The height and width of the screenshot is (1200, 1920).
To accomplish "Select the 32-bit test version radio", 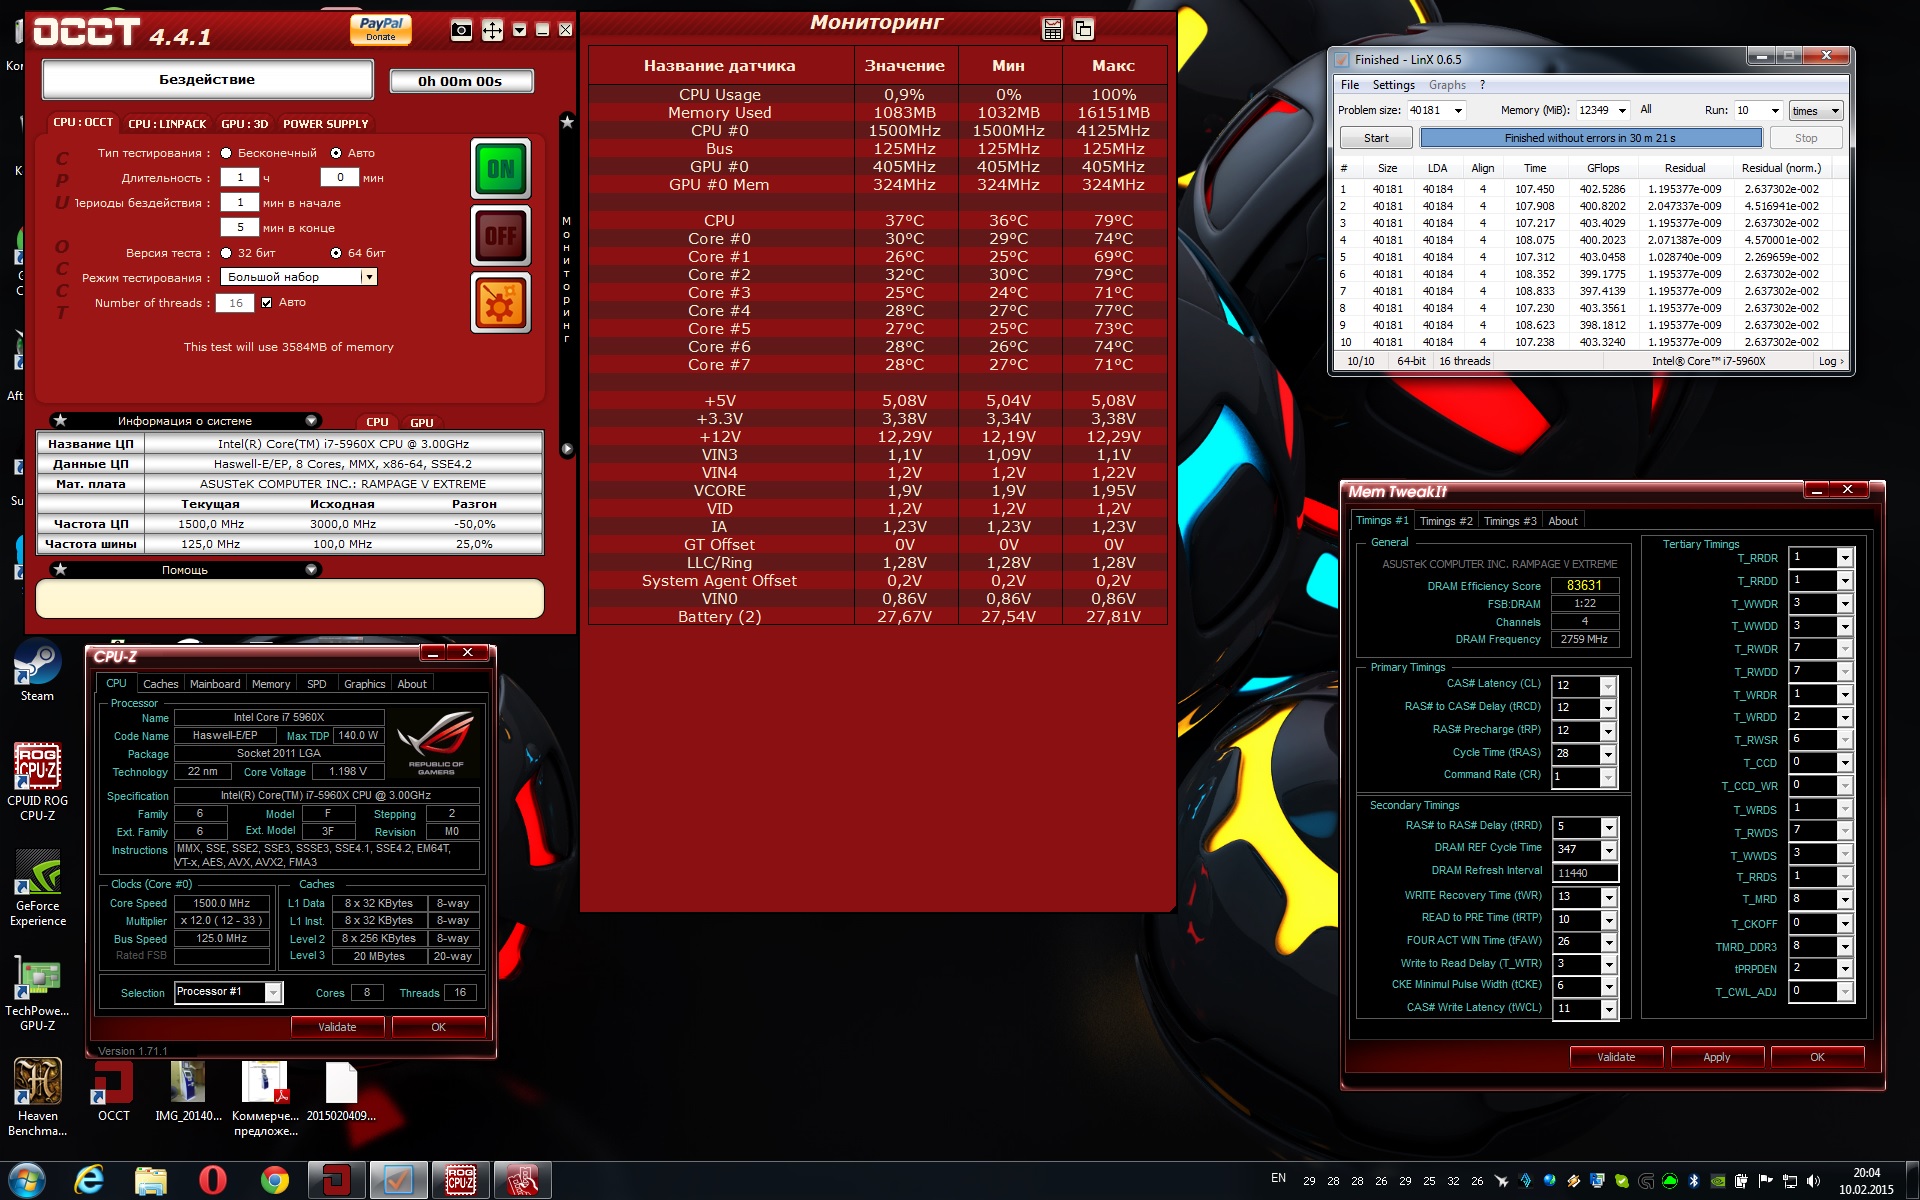I will [226, 253].
